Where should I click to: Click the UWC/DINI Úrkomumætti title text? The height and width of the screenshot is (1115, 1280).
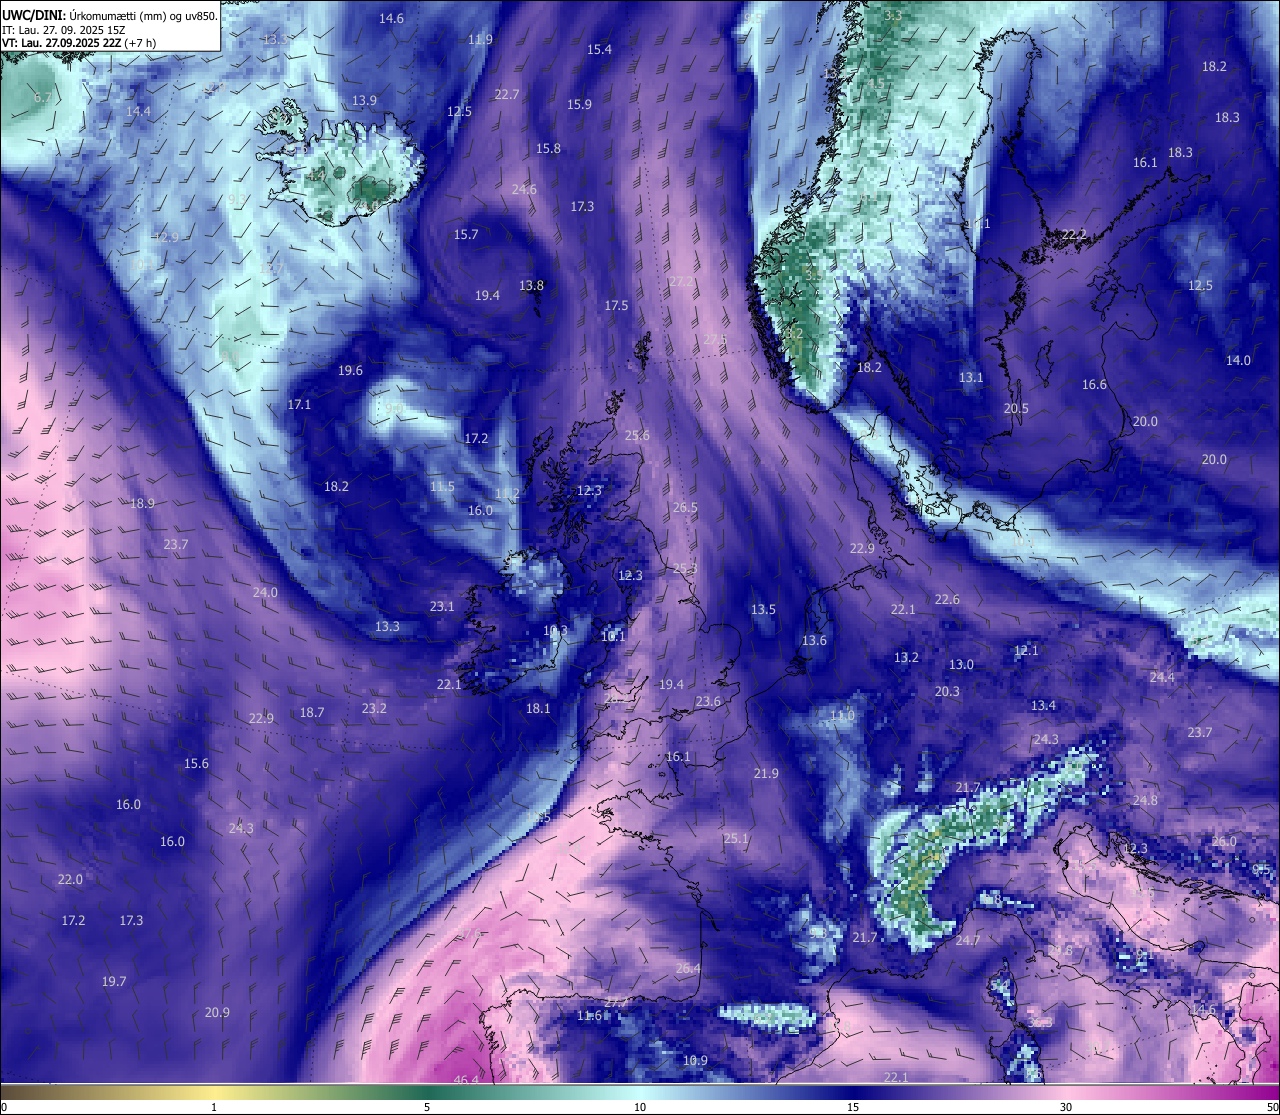click(109, 15)
